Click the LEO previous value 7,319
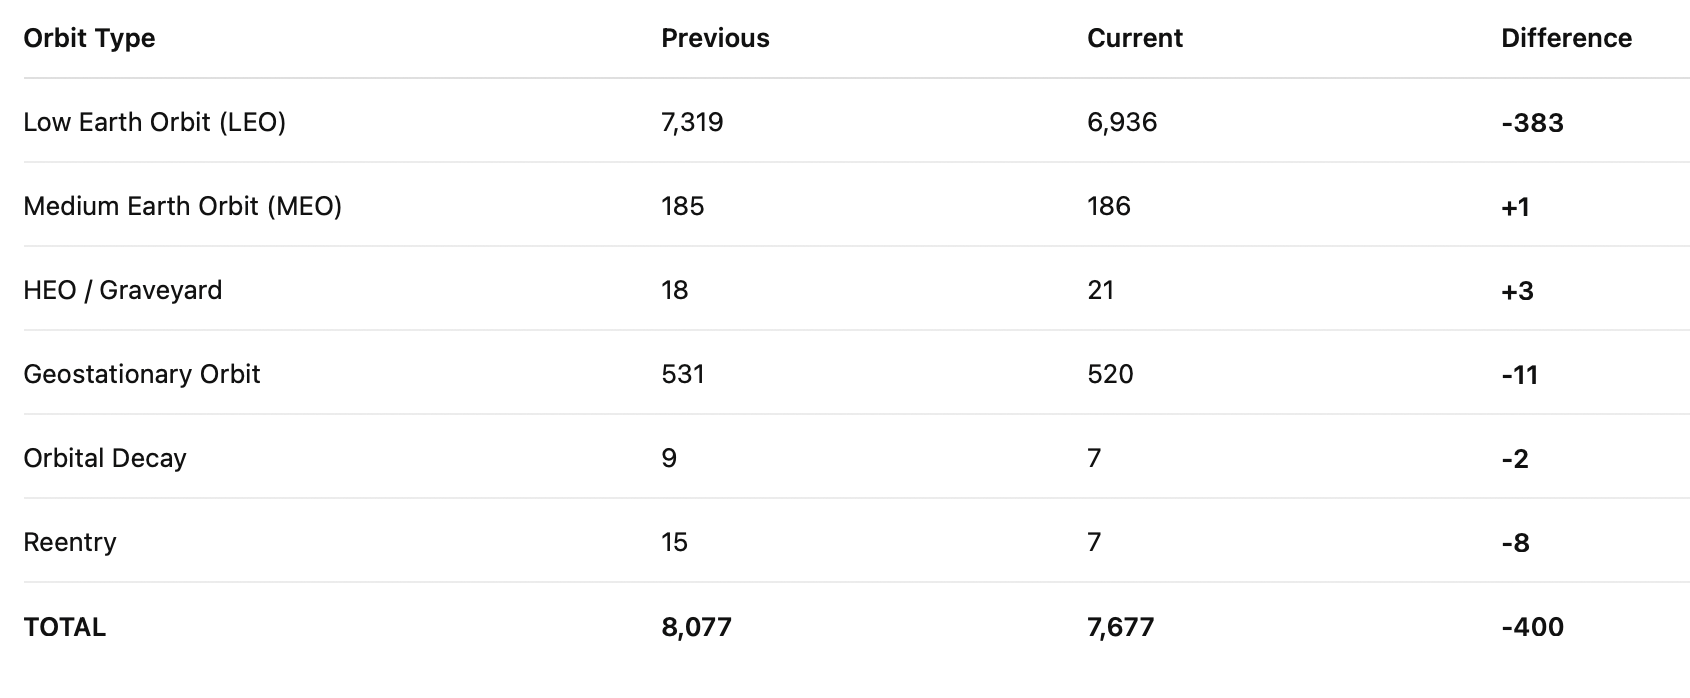This screenshot has height=698, width=1690. (x=692, y=122)
